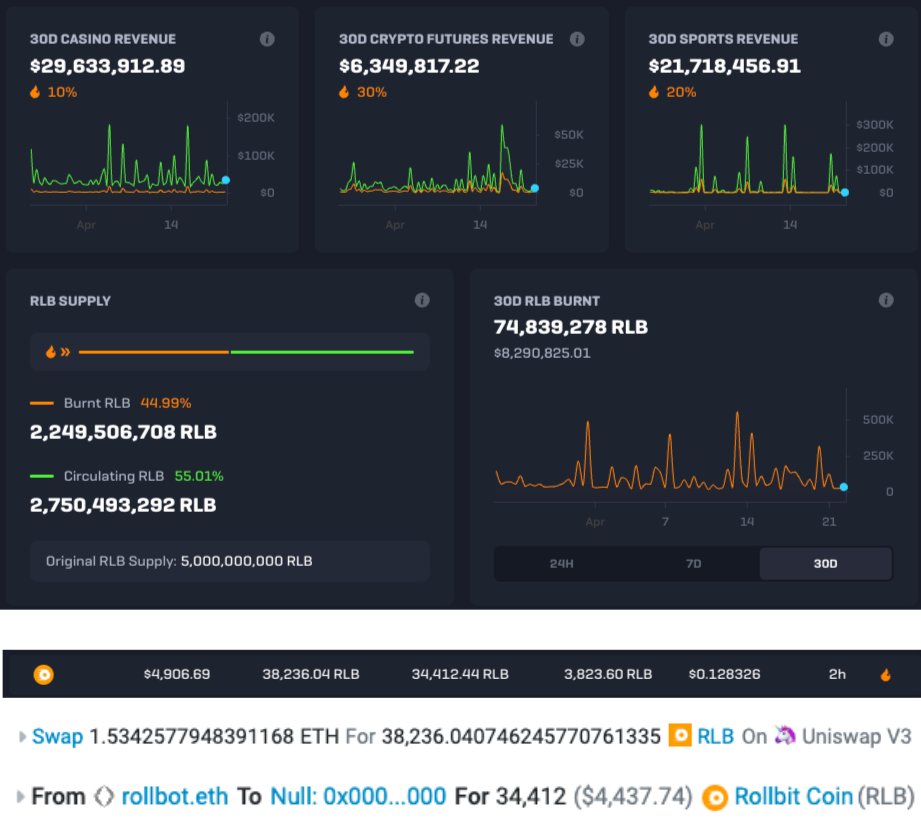The width and height of the screenshot is (921, 822).
Task: Click the $8,290,825.01 burnt dollar value
Action: 542,353
